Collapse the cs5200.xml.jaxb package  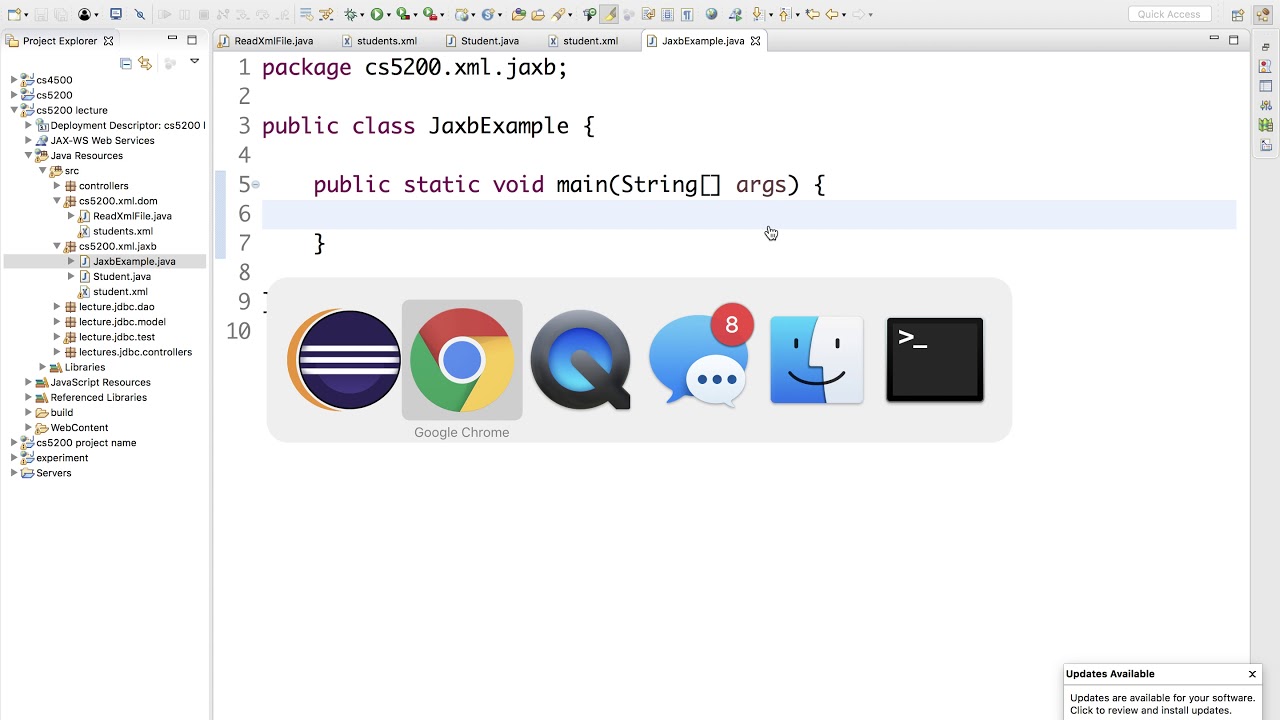(x=57, y=246)
